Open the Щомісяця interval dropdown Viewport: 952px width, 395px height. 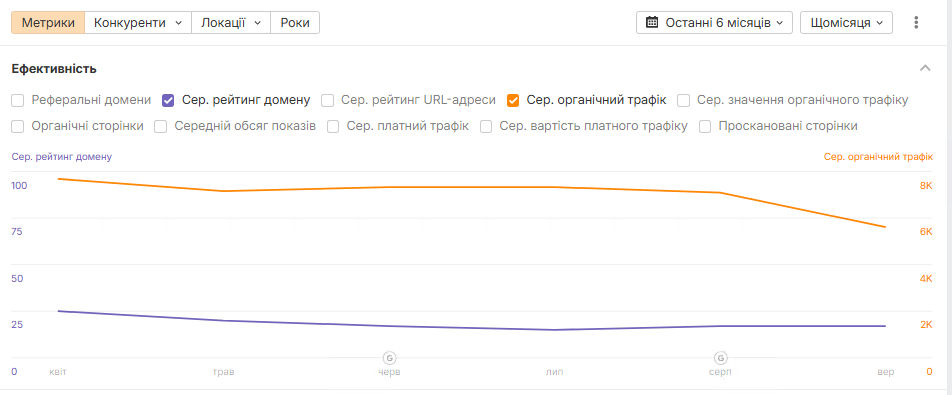846,23
